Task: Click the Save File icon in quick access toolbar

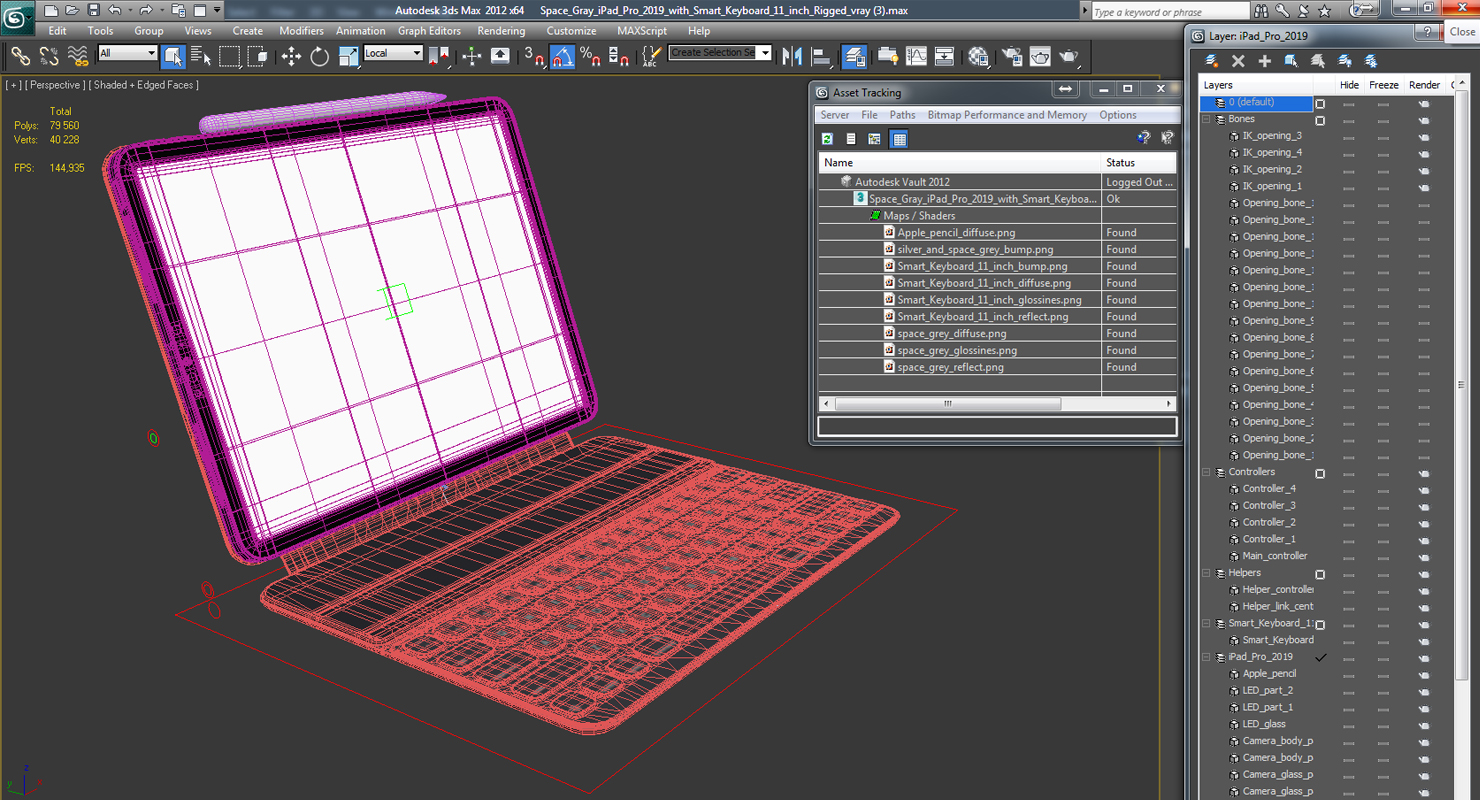Action: click(x=93, y=10)
